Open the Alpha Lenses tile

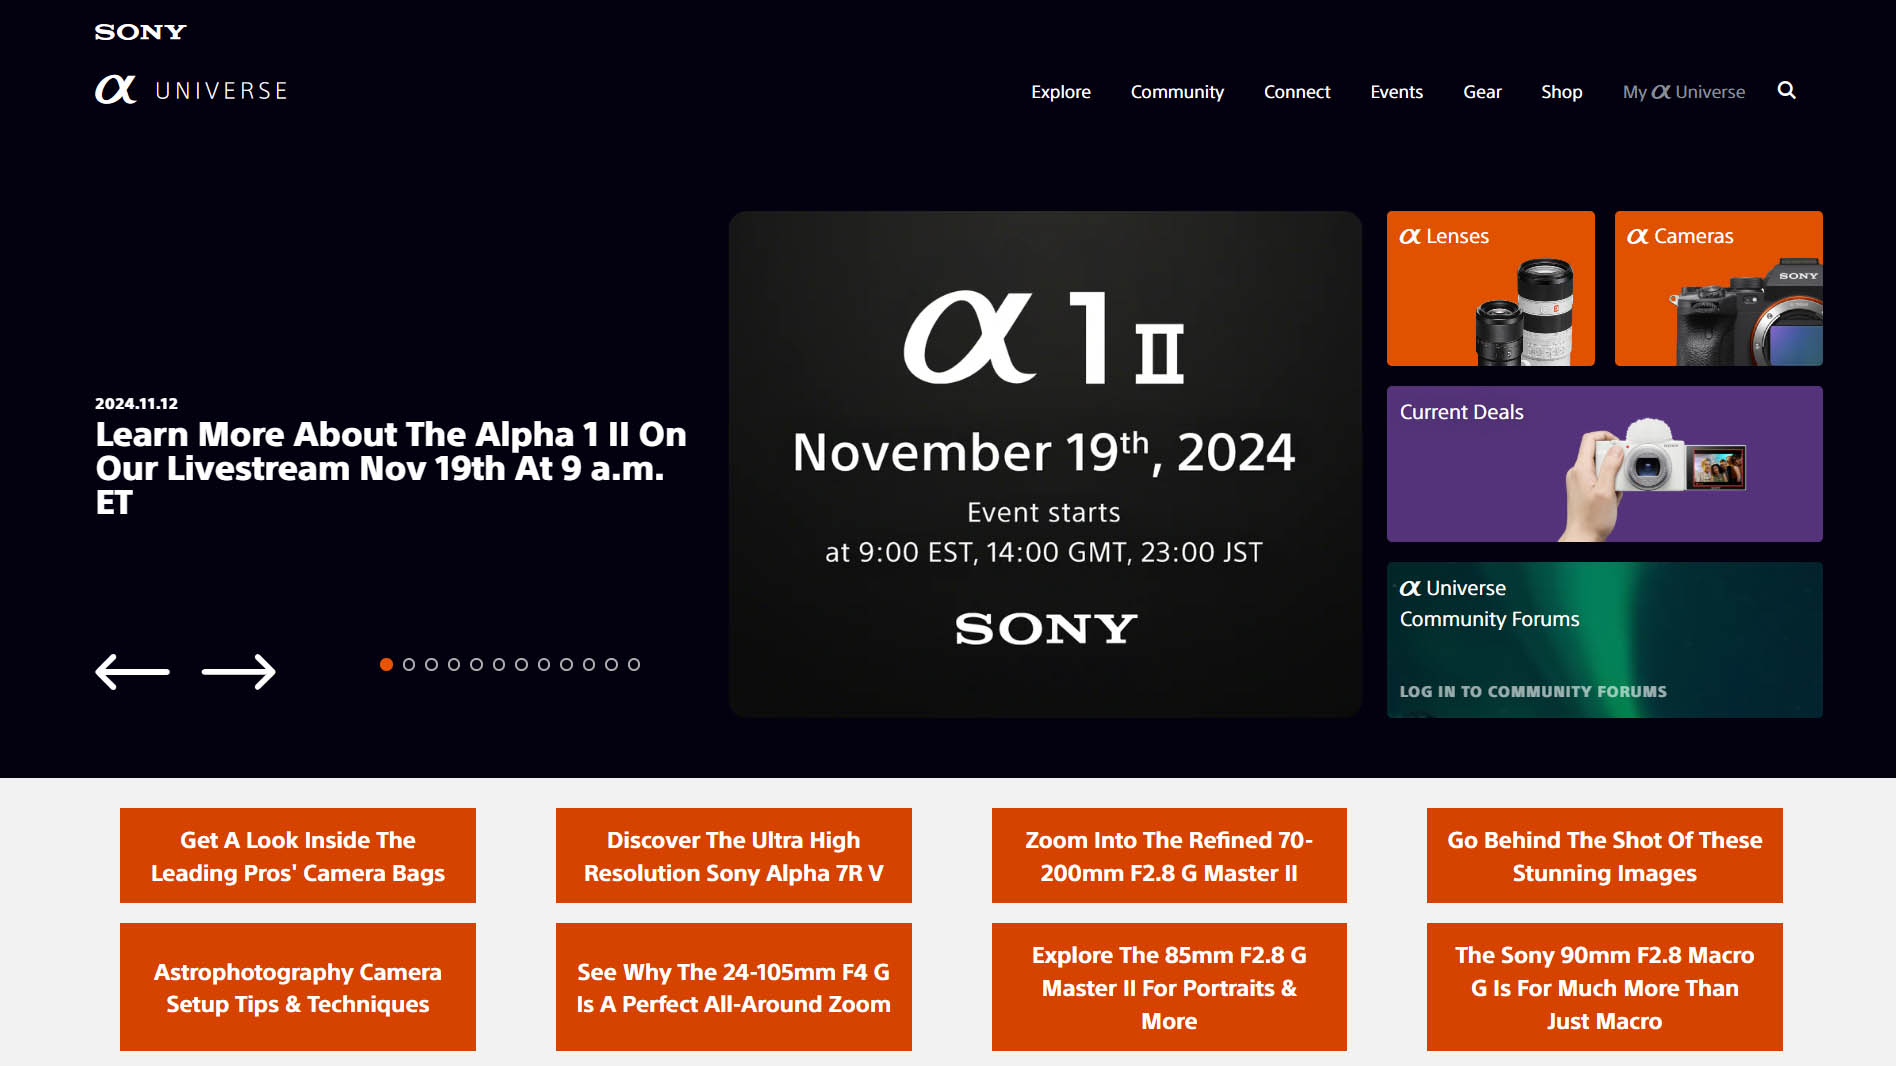click(x=1490, y=288)
